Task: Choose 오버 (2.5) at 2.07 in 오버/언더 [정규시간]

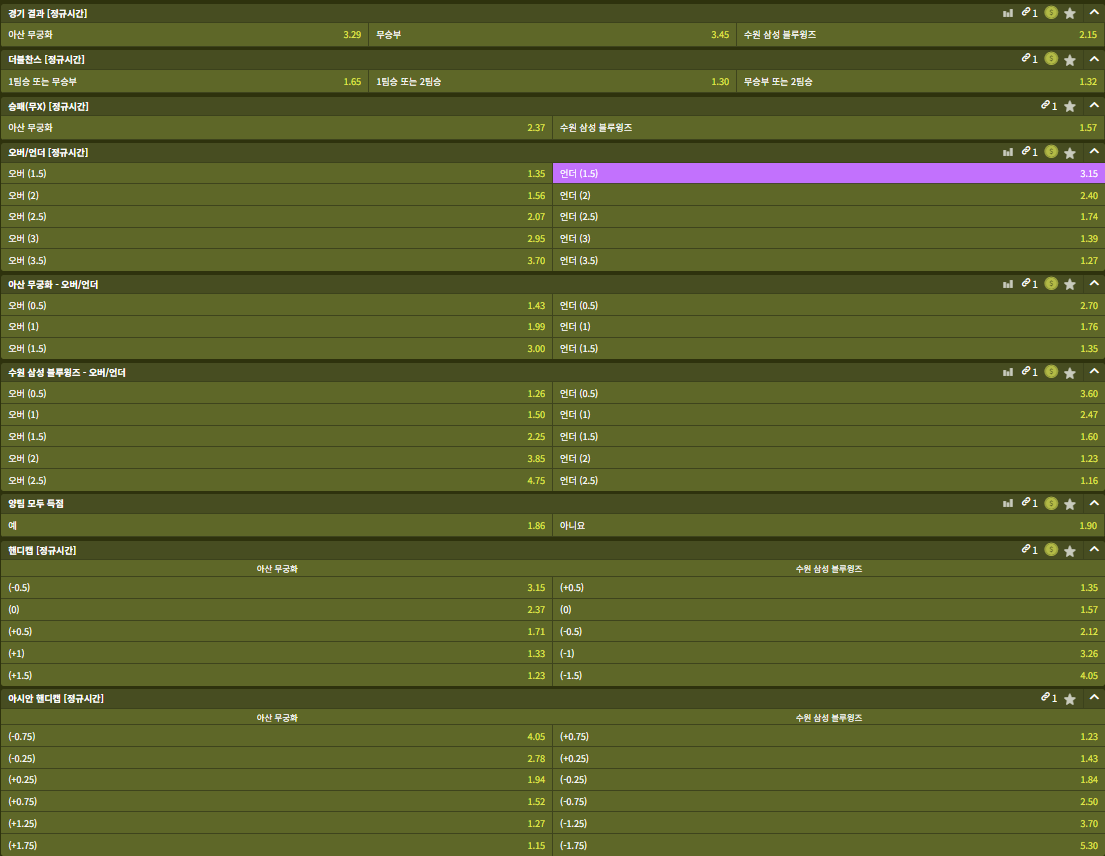Action: (276, 217)
